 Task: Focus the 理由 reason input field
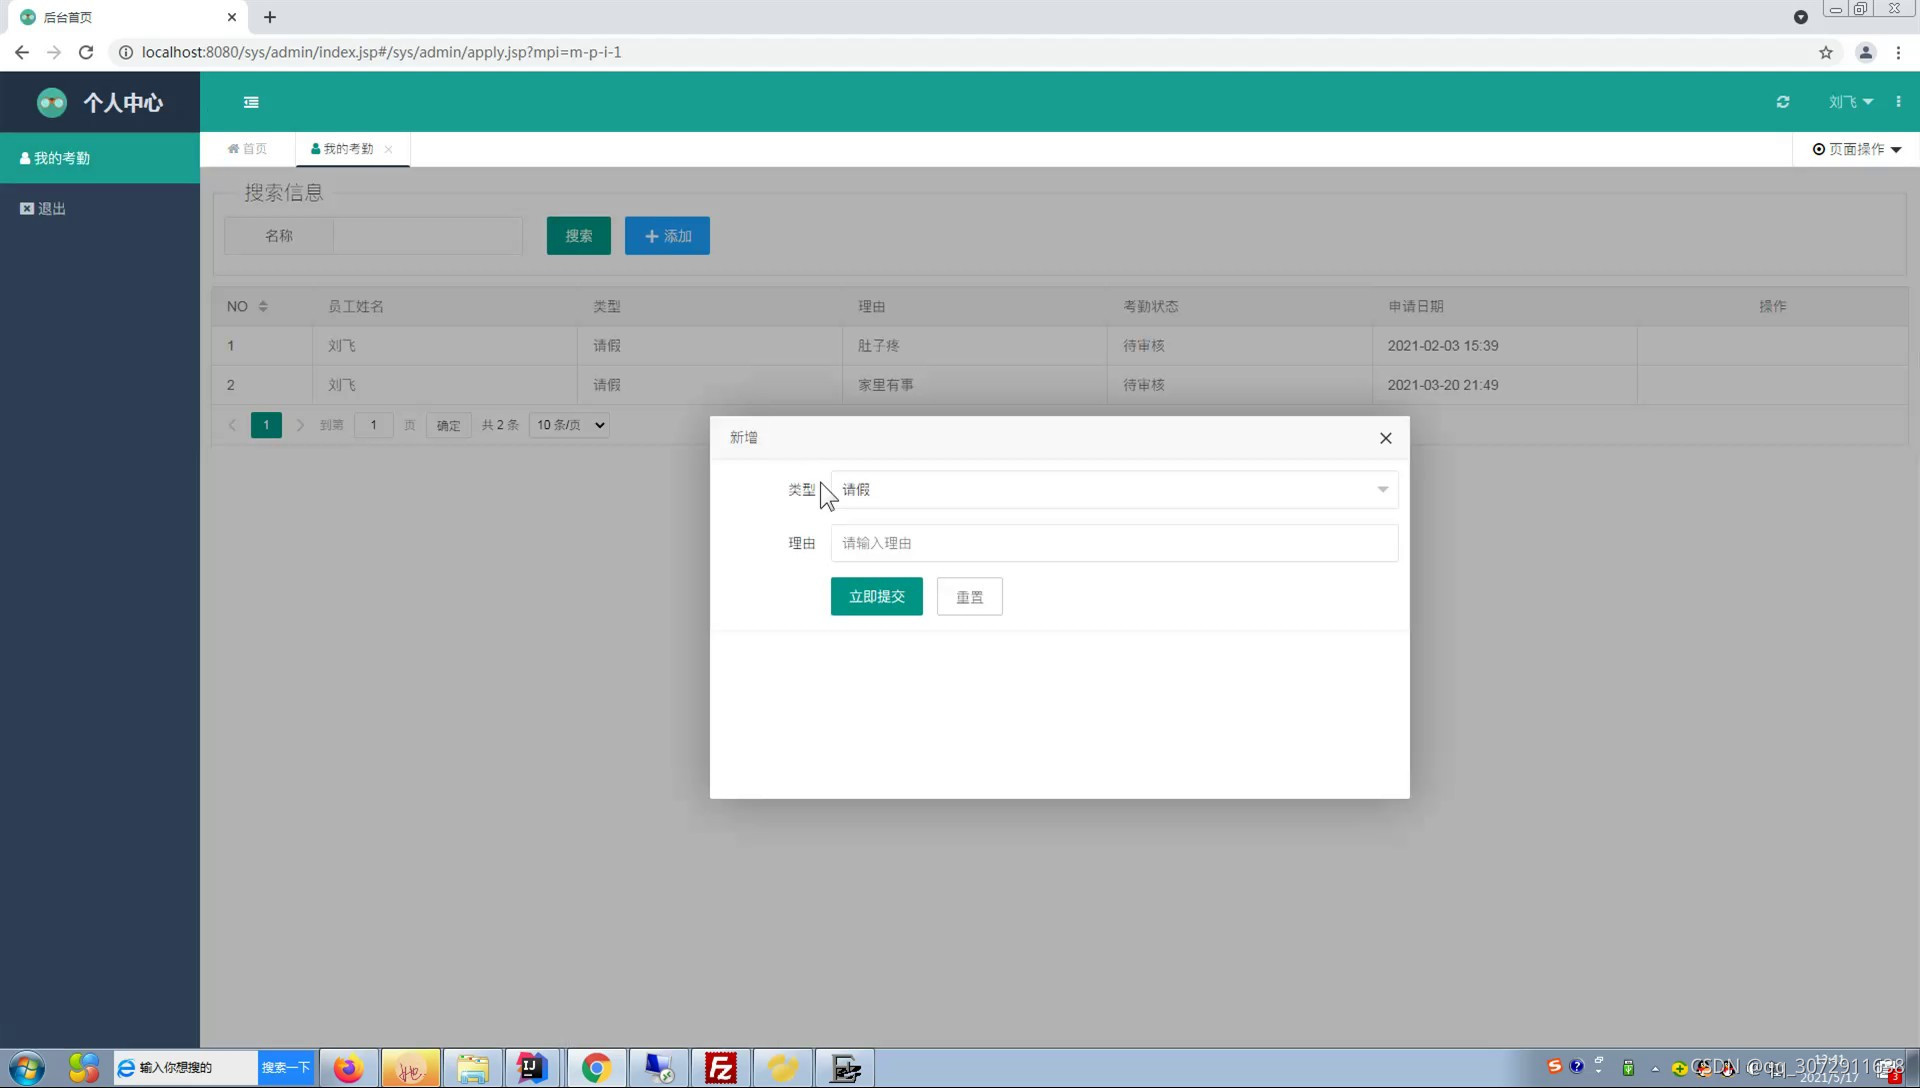1114,543
